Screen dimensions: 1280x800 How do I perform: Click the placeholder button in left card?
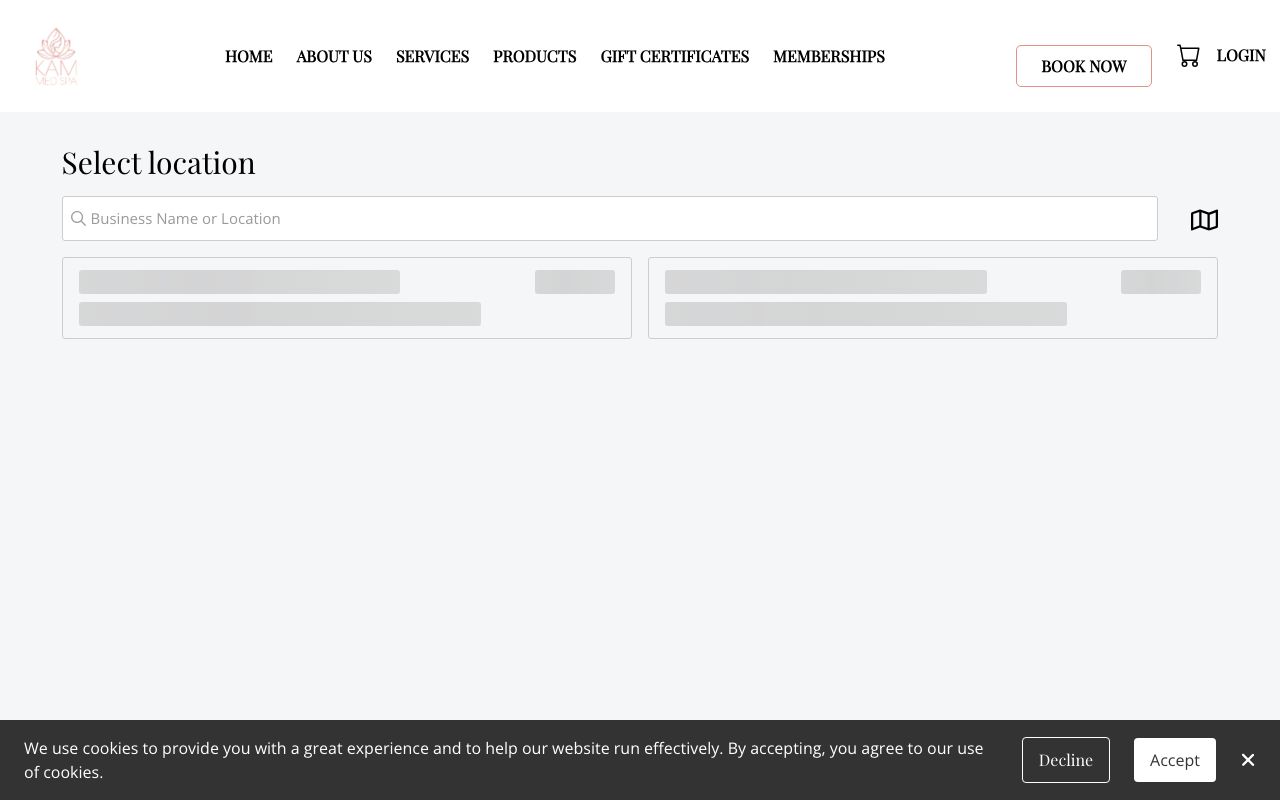click(575, 282)
